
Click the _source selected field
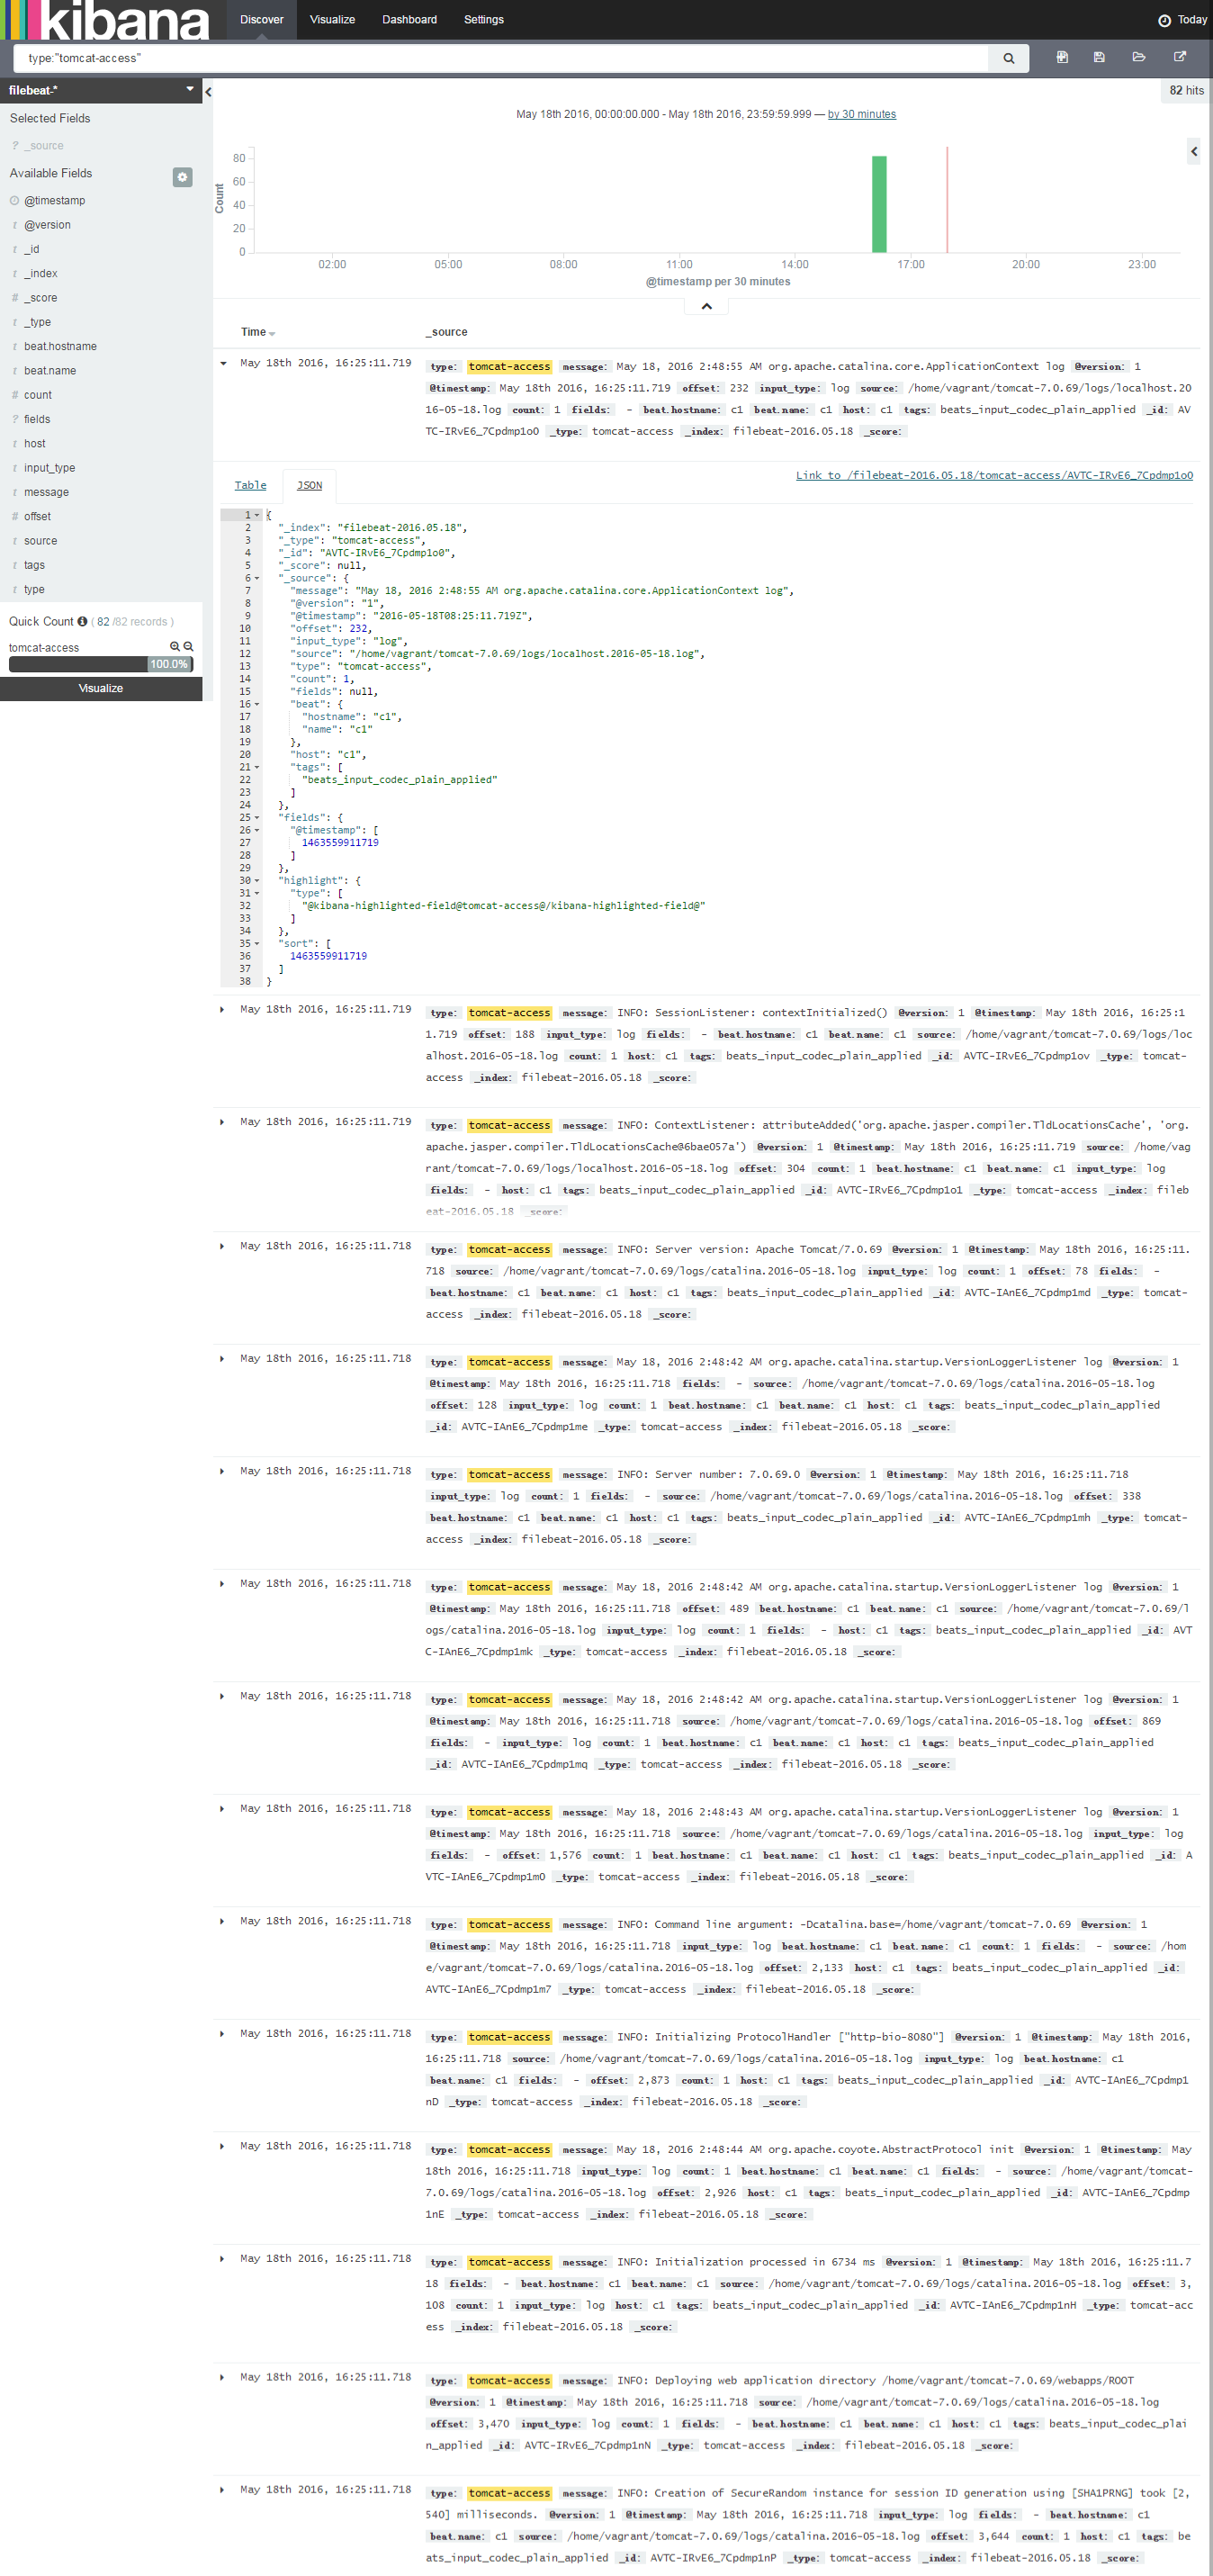[44, 146]
